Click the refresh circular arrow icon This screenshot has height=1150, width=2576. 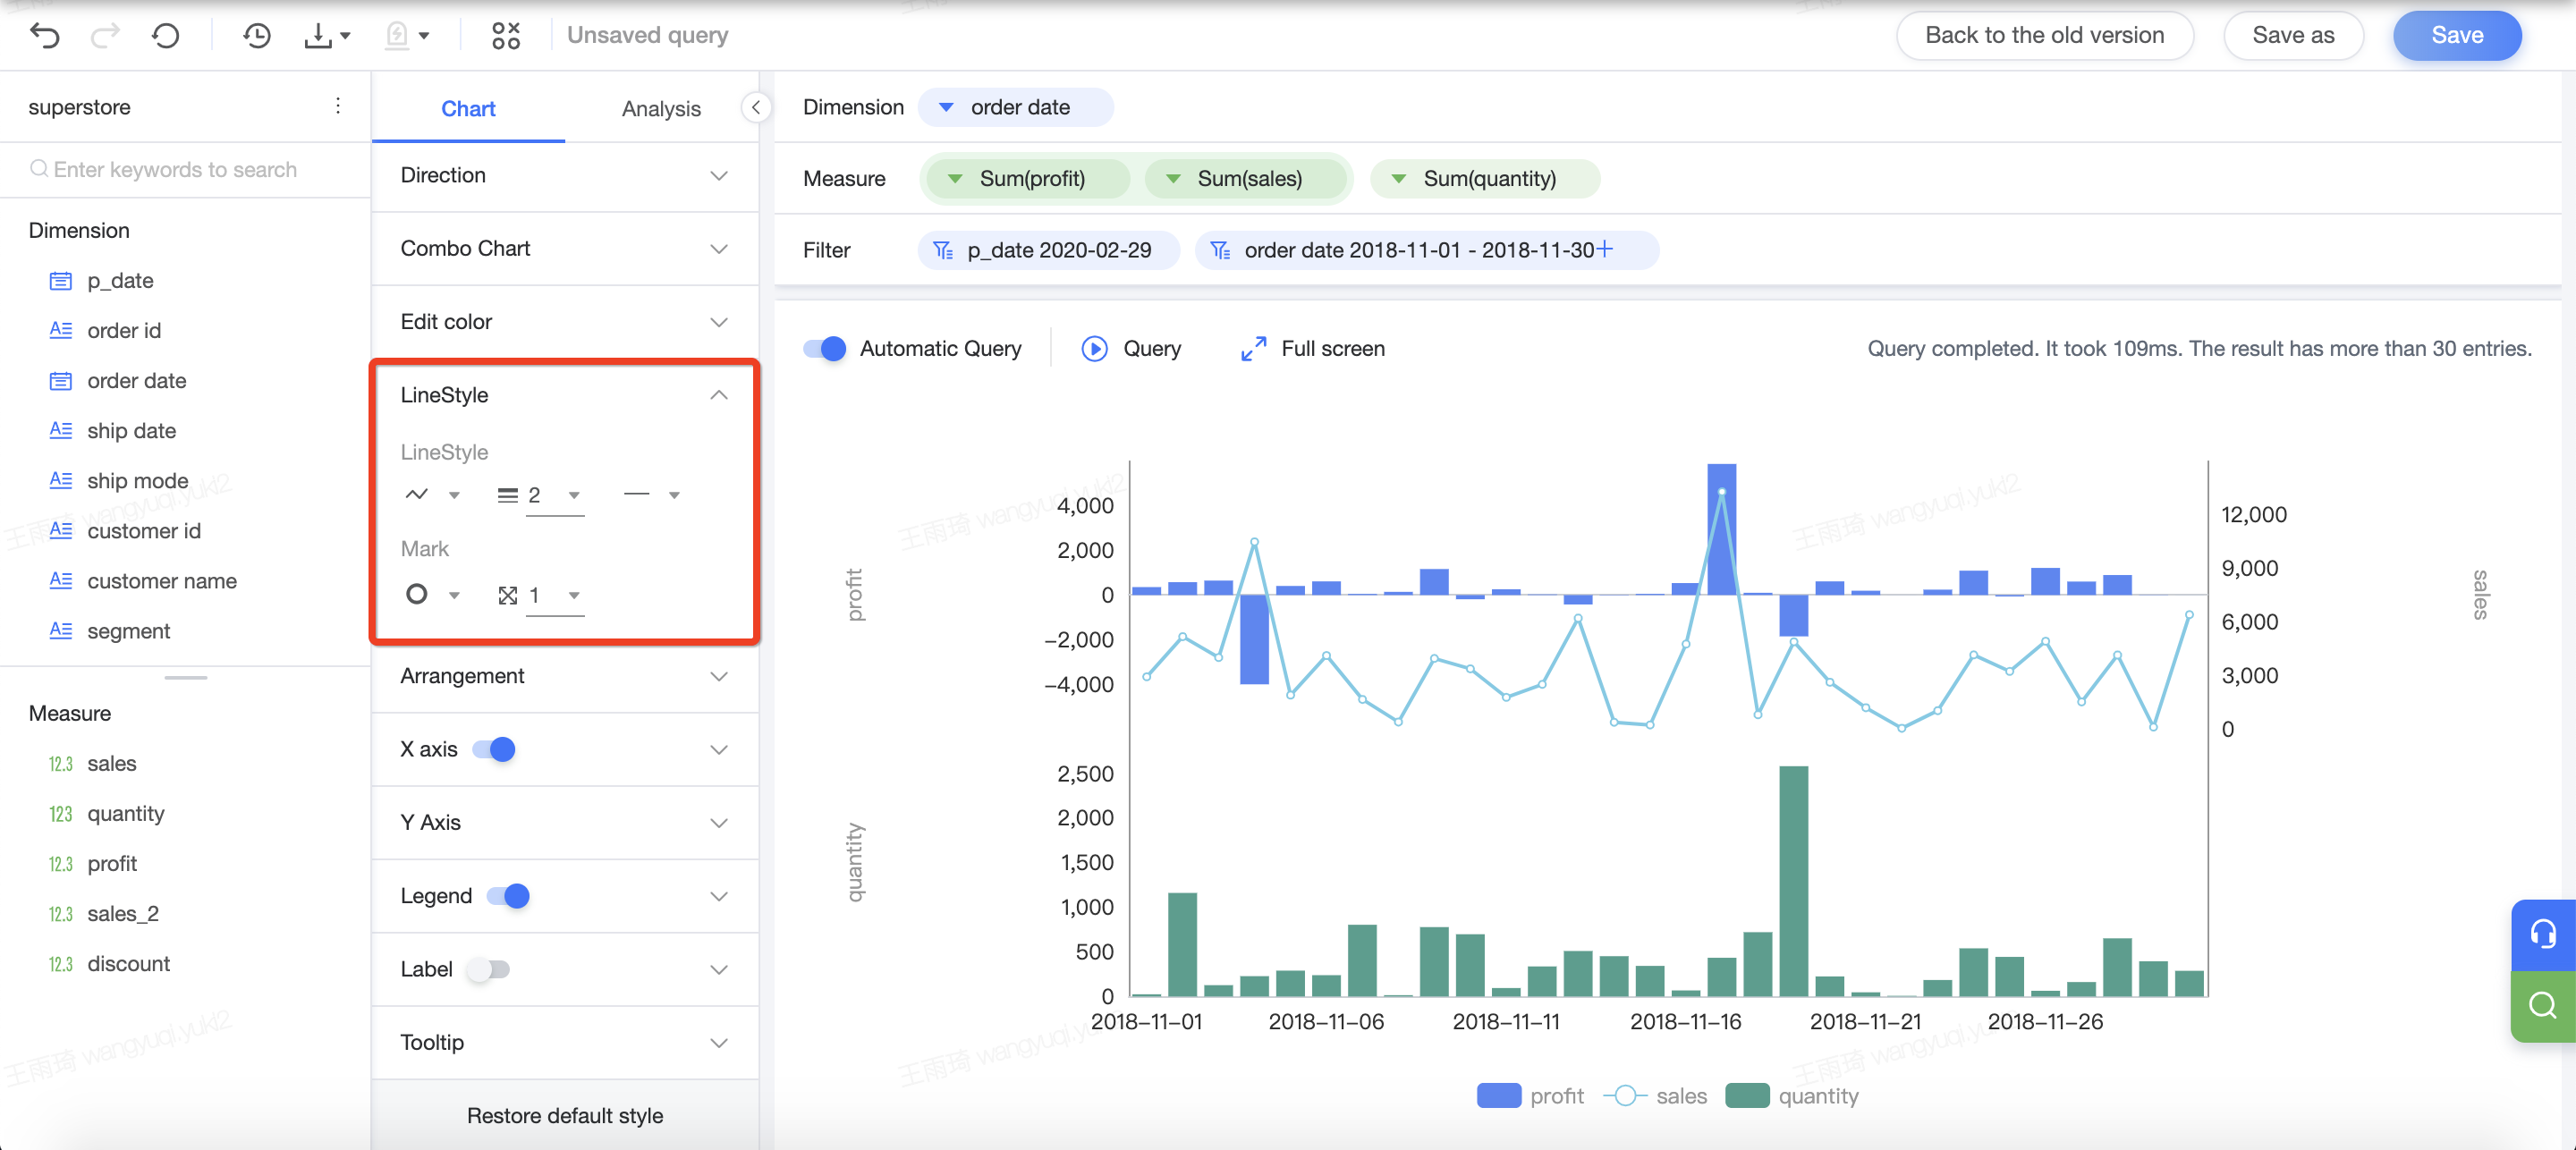tap(166, 36)
